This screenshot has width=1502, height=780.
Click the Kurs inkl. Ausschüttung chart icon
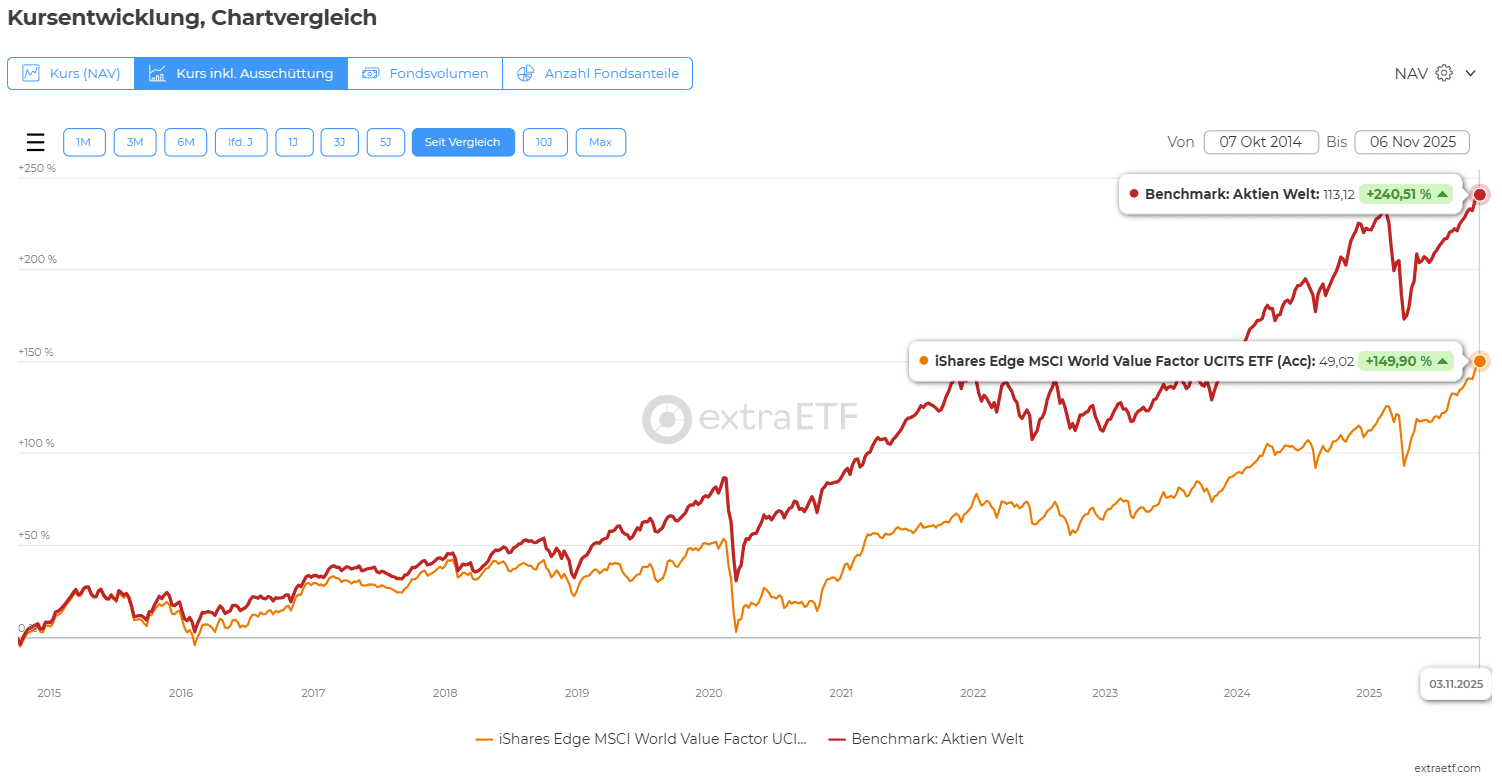click(x=157, y=73)
